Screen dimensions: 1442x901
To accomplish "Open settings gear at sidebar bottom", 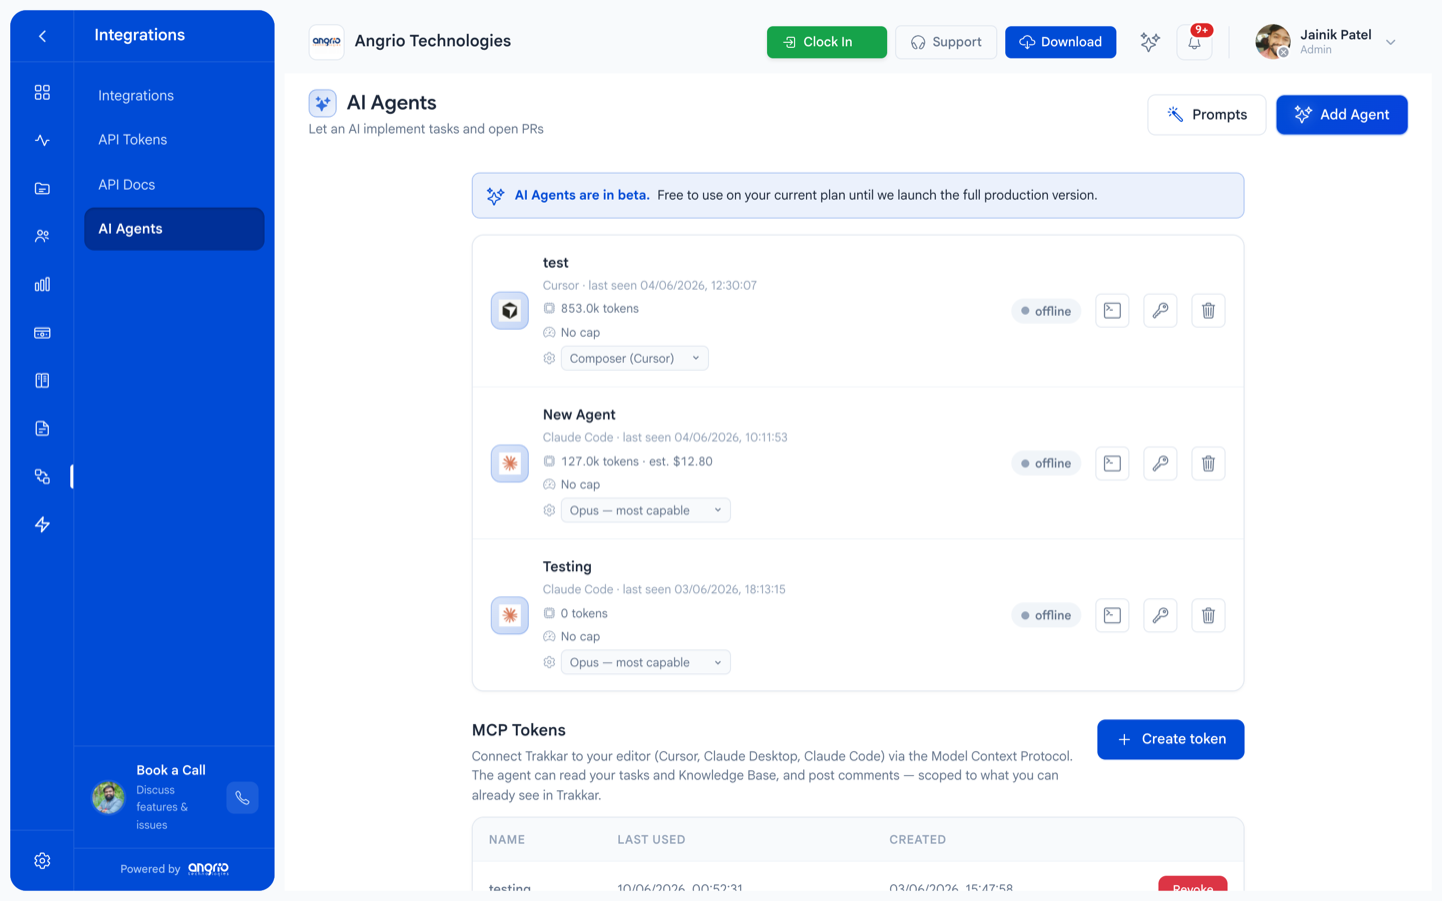I will pos(42,861).
